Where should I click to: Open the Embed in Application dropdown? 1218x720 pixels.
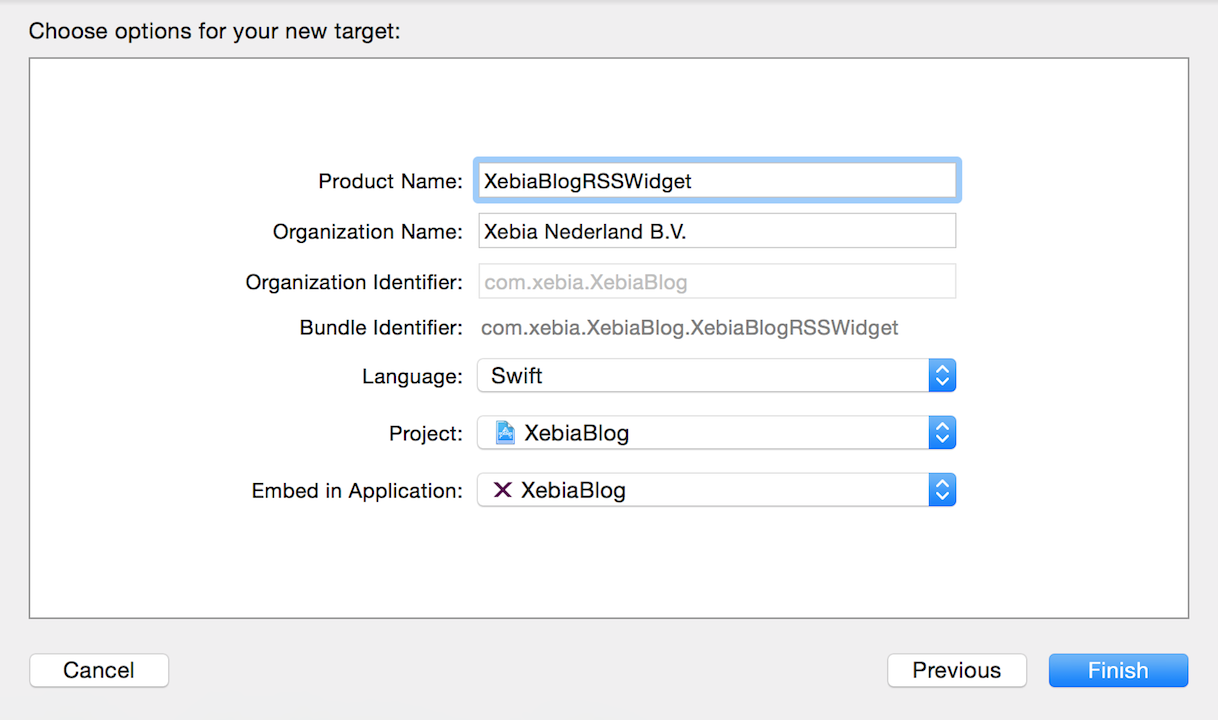coord(717,490)
